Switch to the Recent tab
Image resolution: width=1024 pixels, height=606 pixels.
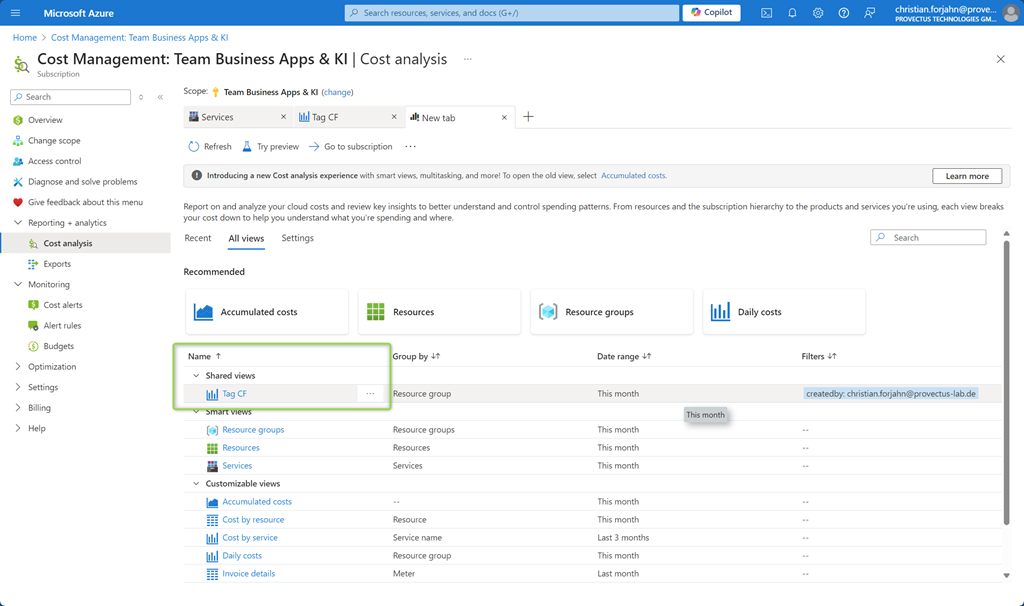[x=198, y=238]
